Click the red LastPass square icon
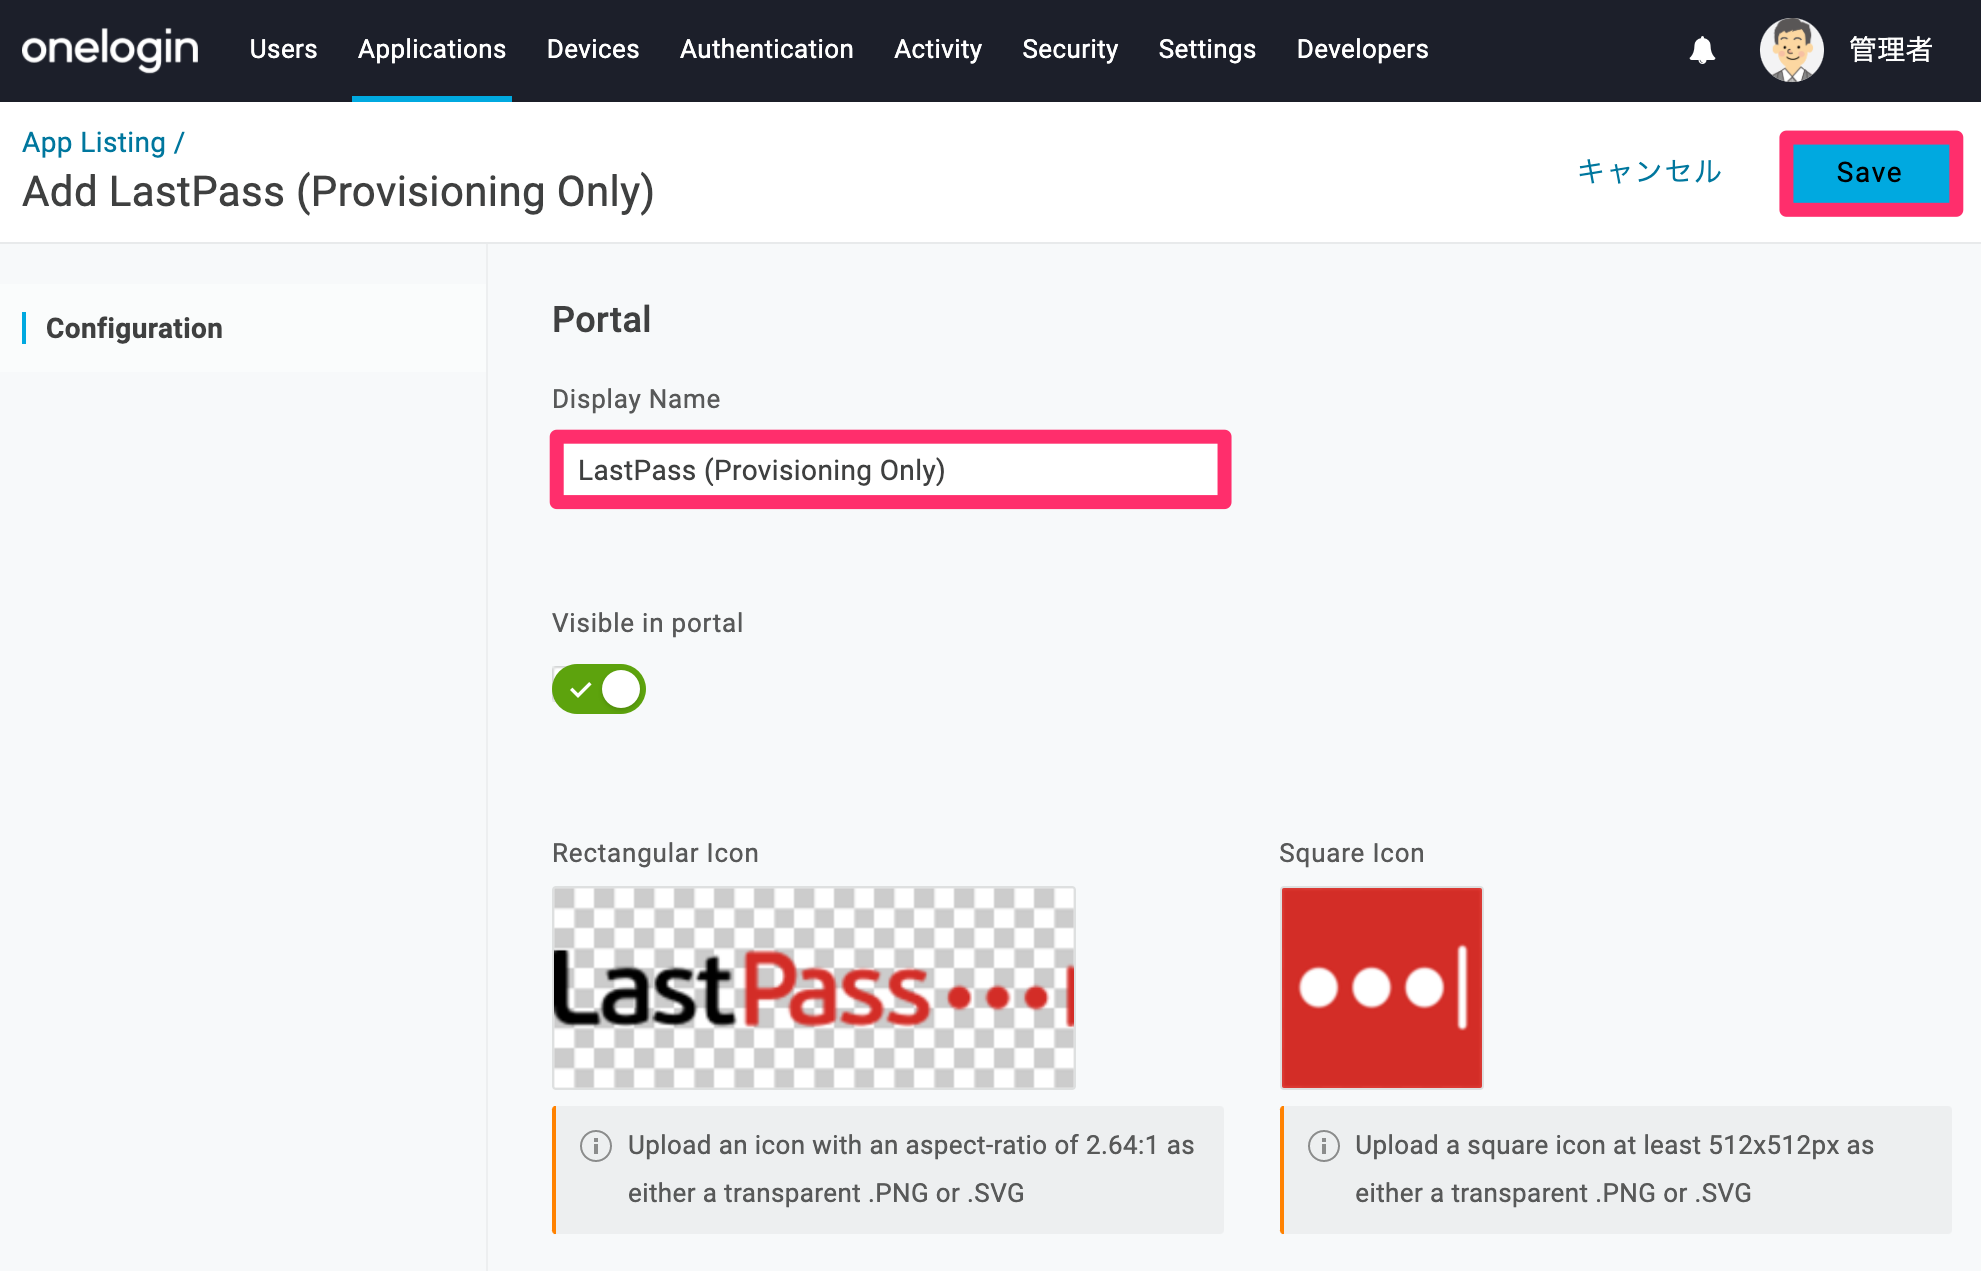 click(x=1381, y=988)
